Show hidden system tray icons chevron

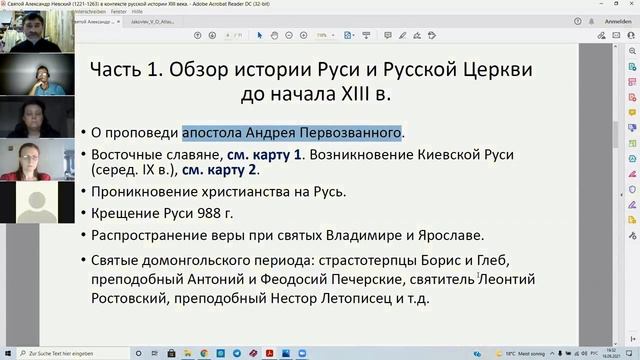[552, 353]
